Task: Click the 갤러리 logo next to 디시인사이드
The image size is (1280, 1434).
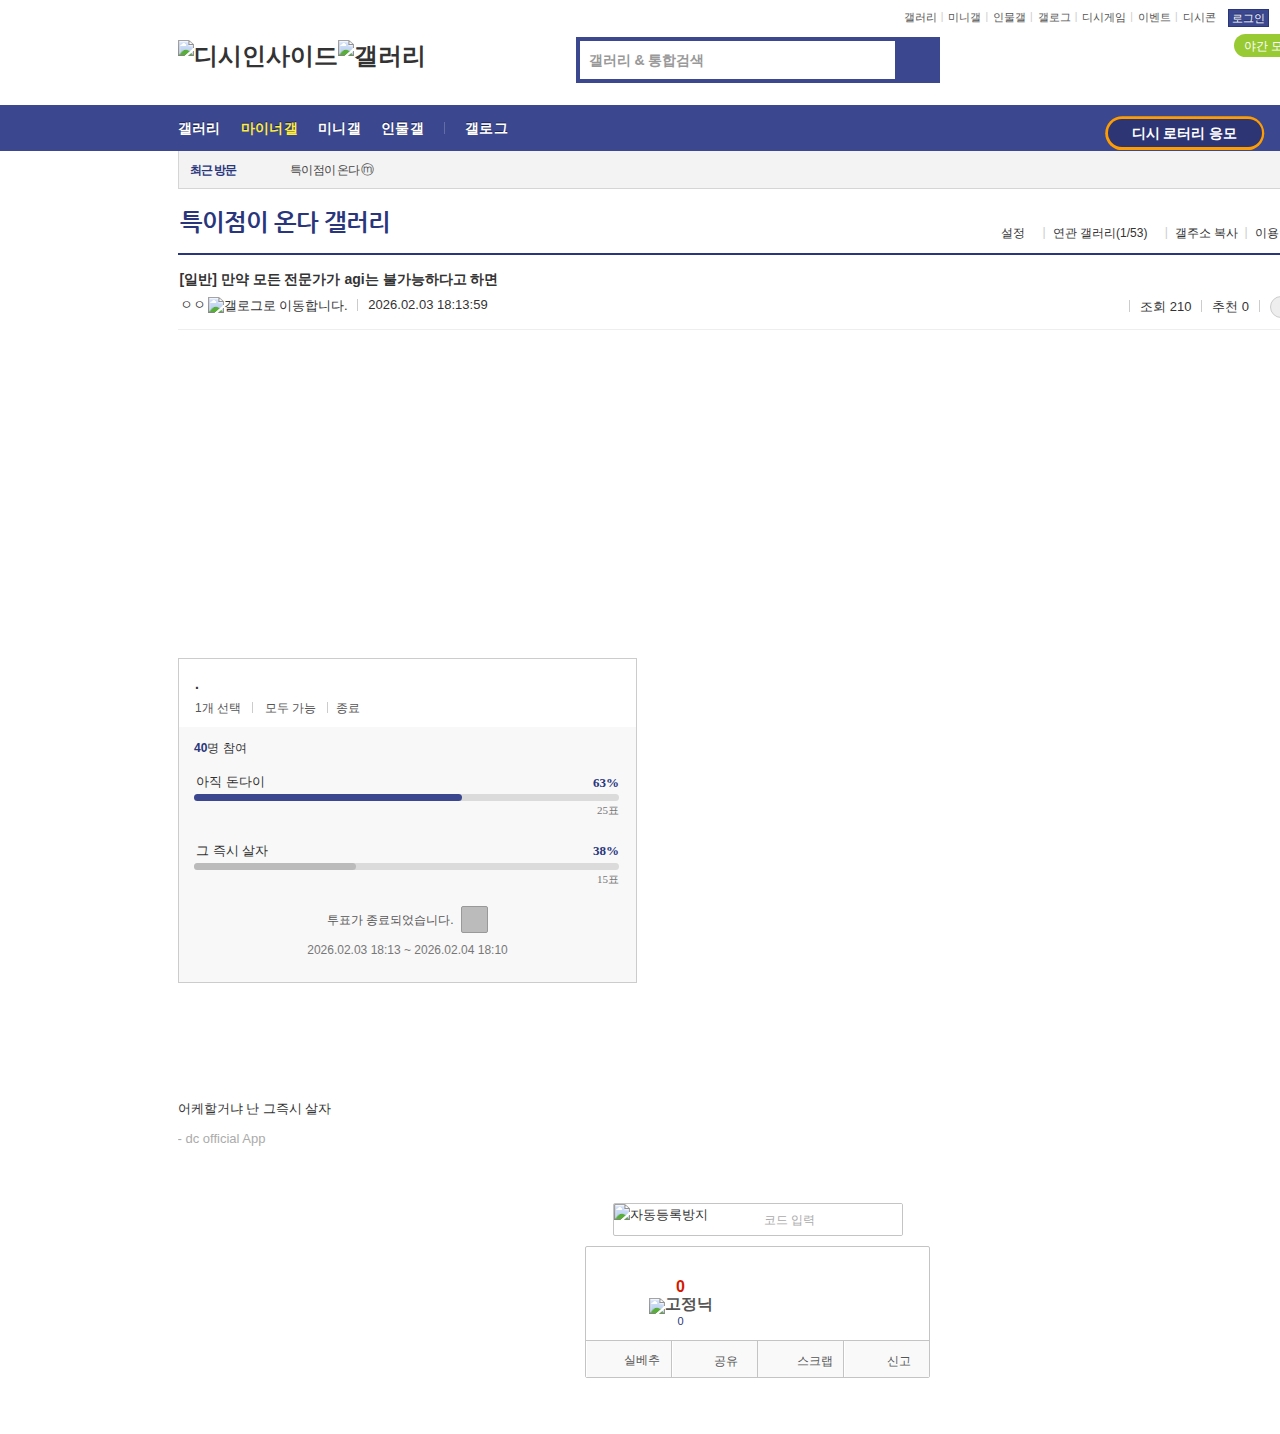Action: [381, 56]
